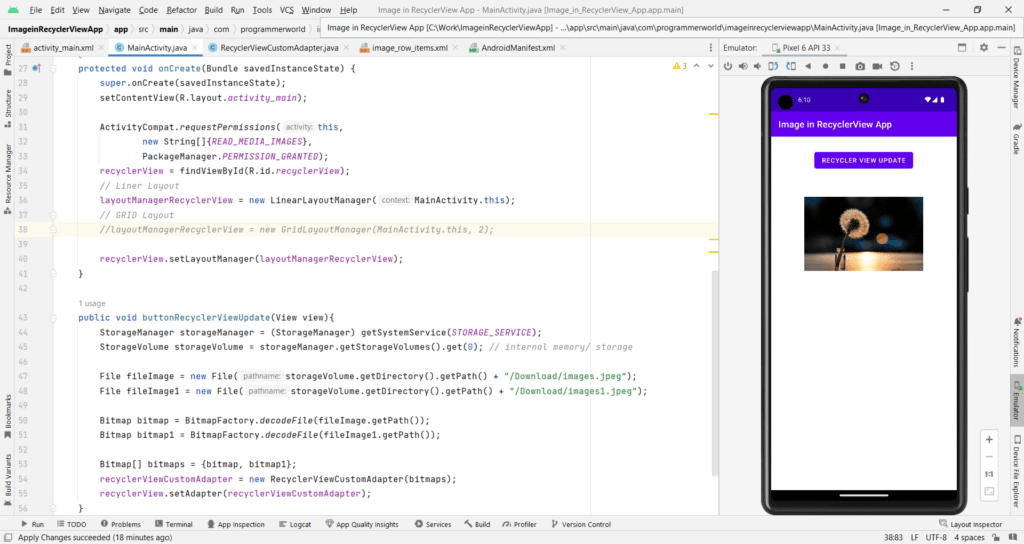Open the Logcat tool window
1024x544 pixels.
pos(295,524)
